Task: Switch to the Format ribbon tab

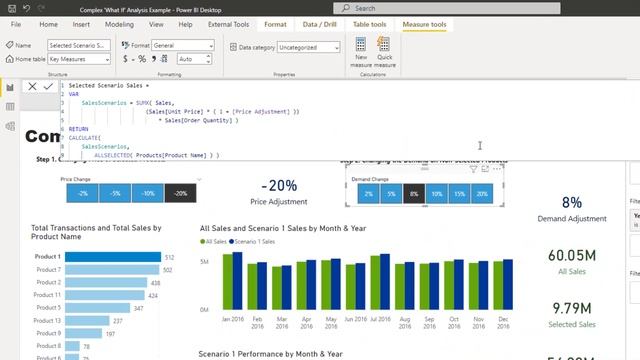Action: tap(275, 24)
